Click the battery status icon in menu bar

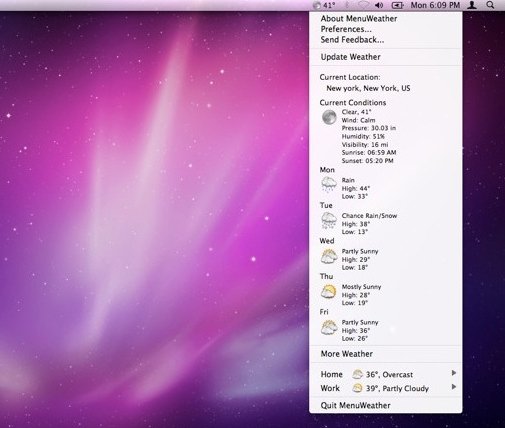click(397, 5)
